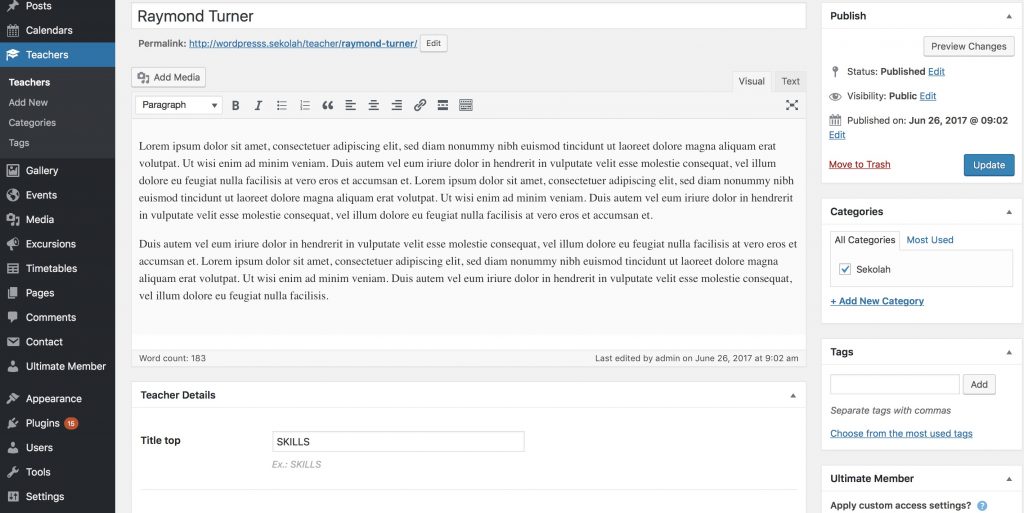Insert Read More tag

click(x=443, y=105)
